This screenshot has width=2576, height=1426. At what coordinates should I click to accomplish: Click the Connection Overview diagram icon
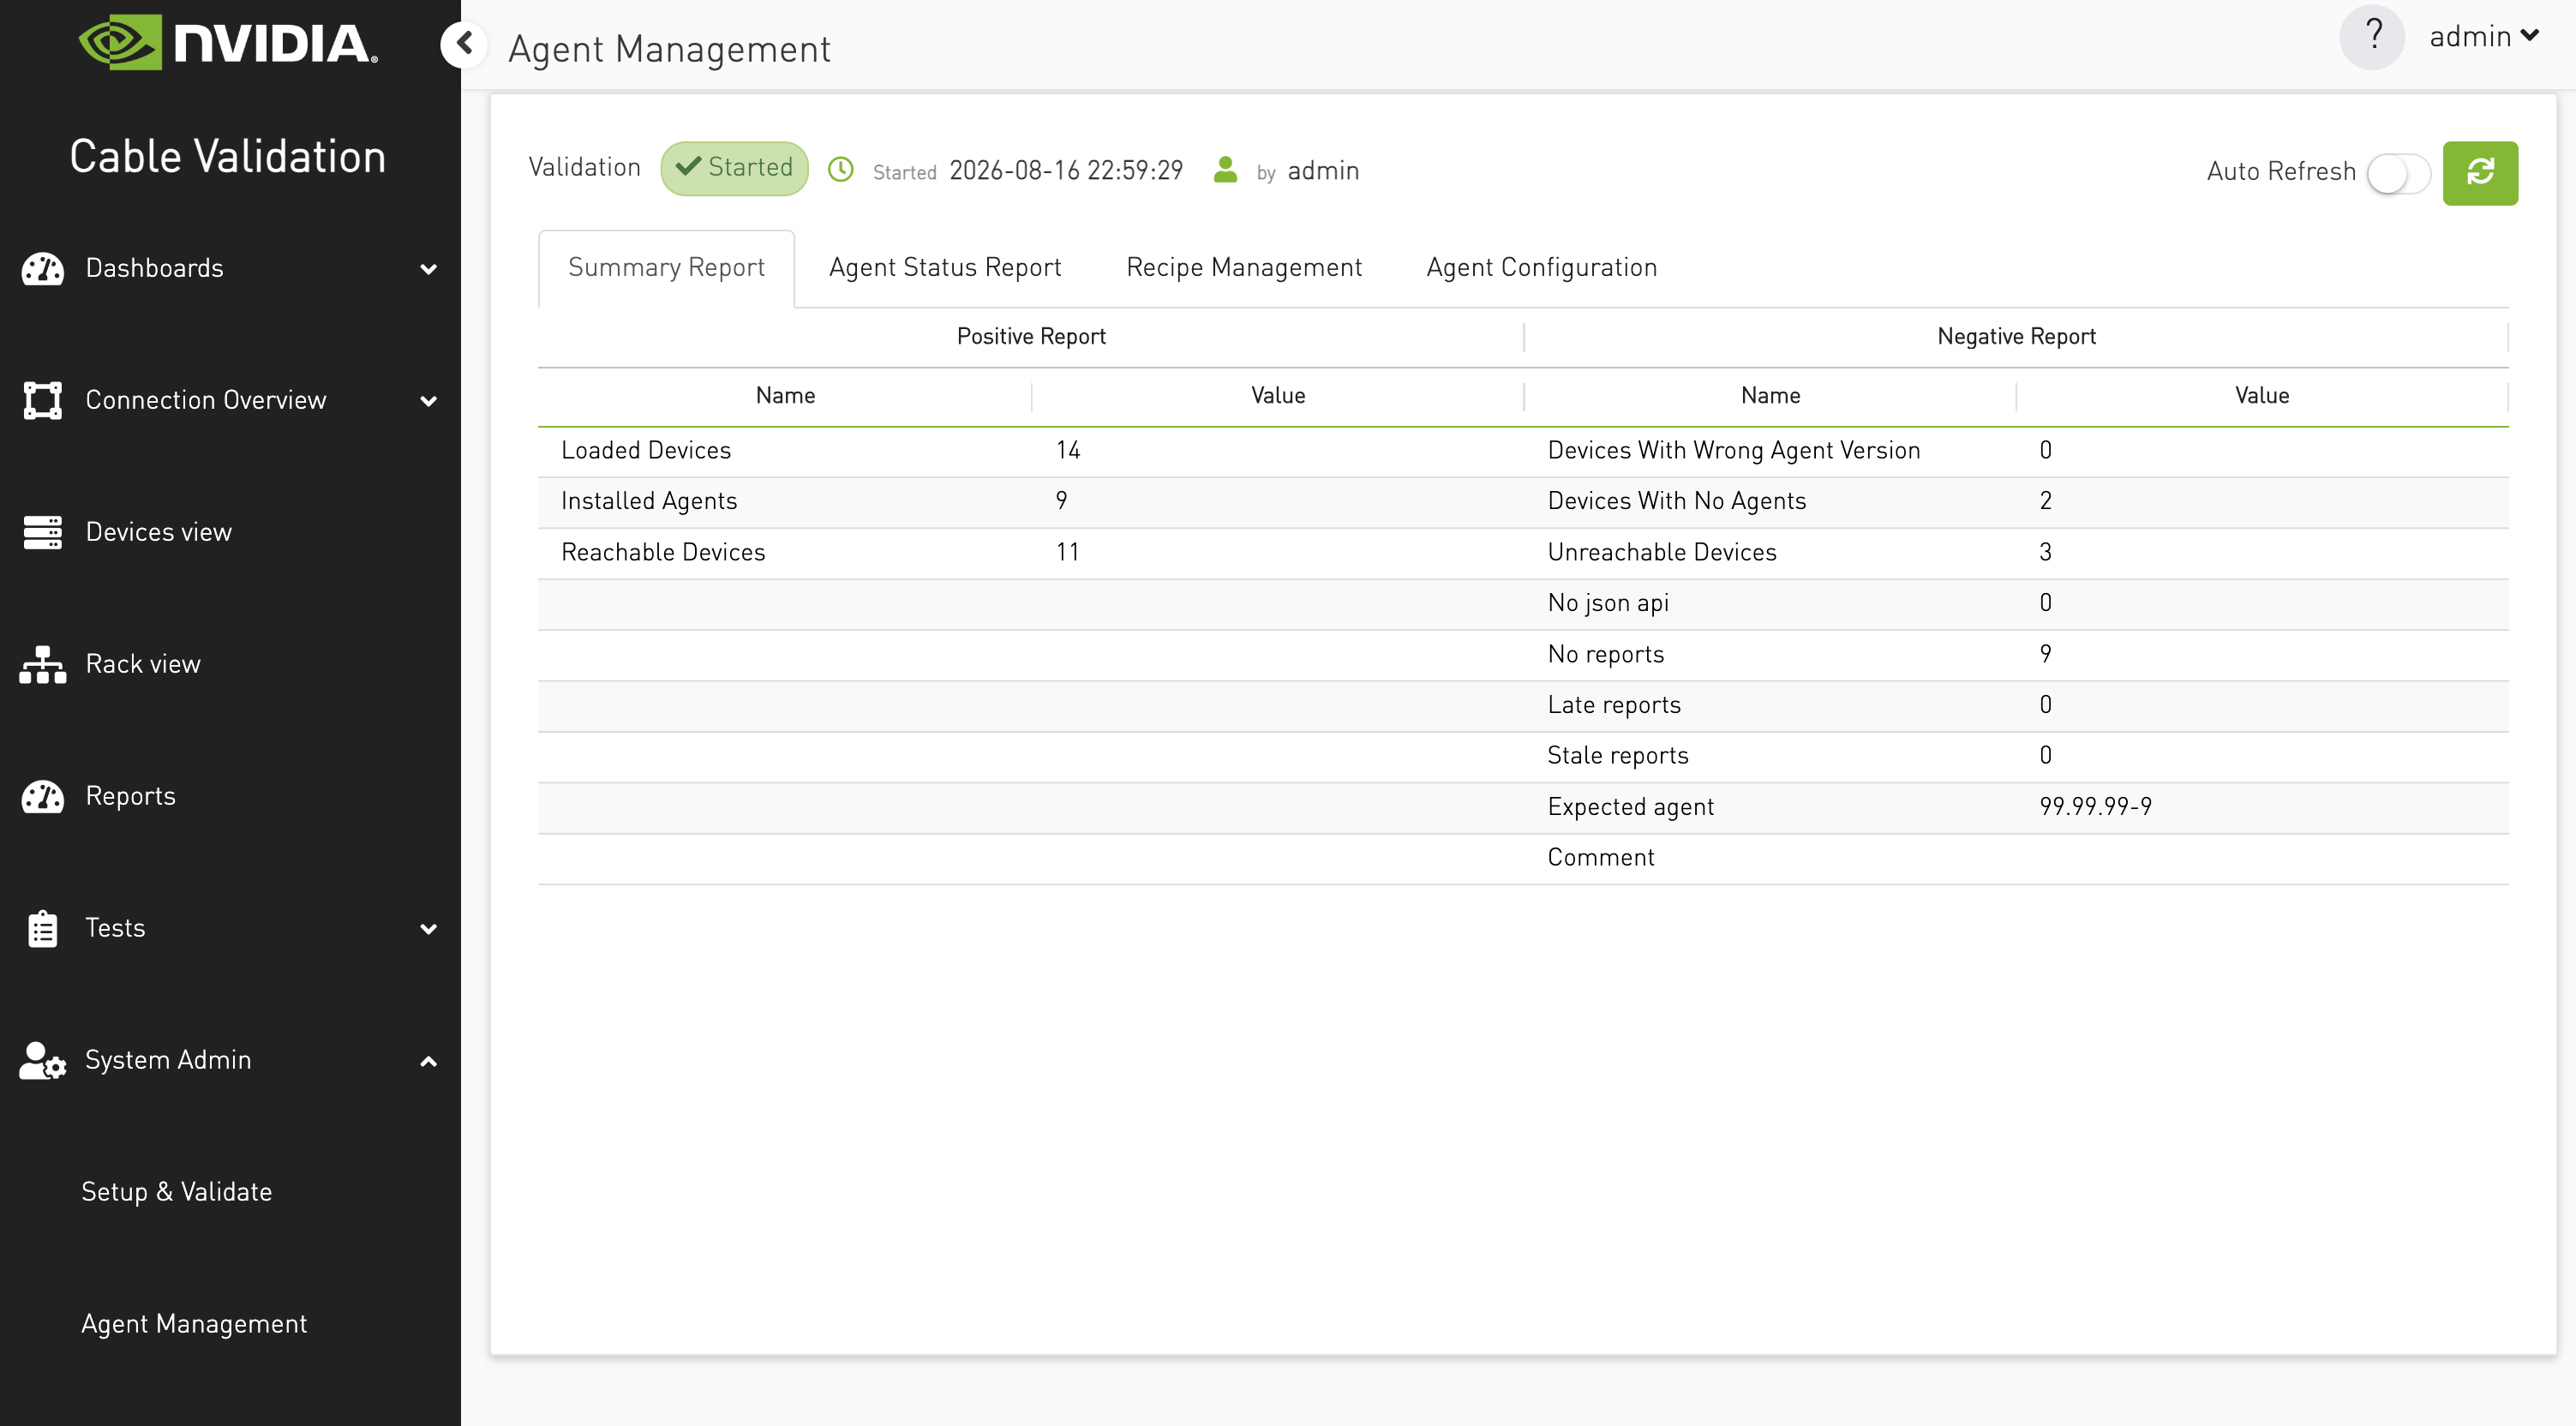(42, 400)
